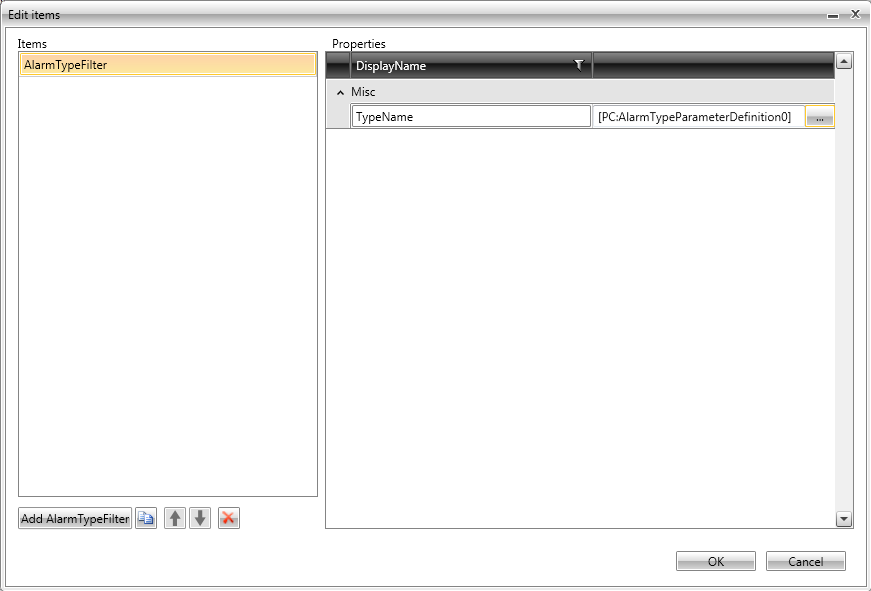Click the properties vertical scrollbar track

point(843,300)
